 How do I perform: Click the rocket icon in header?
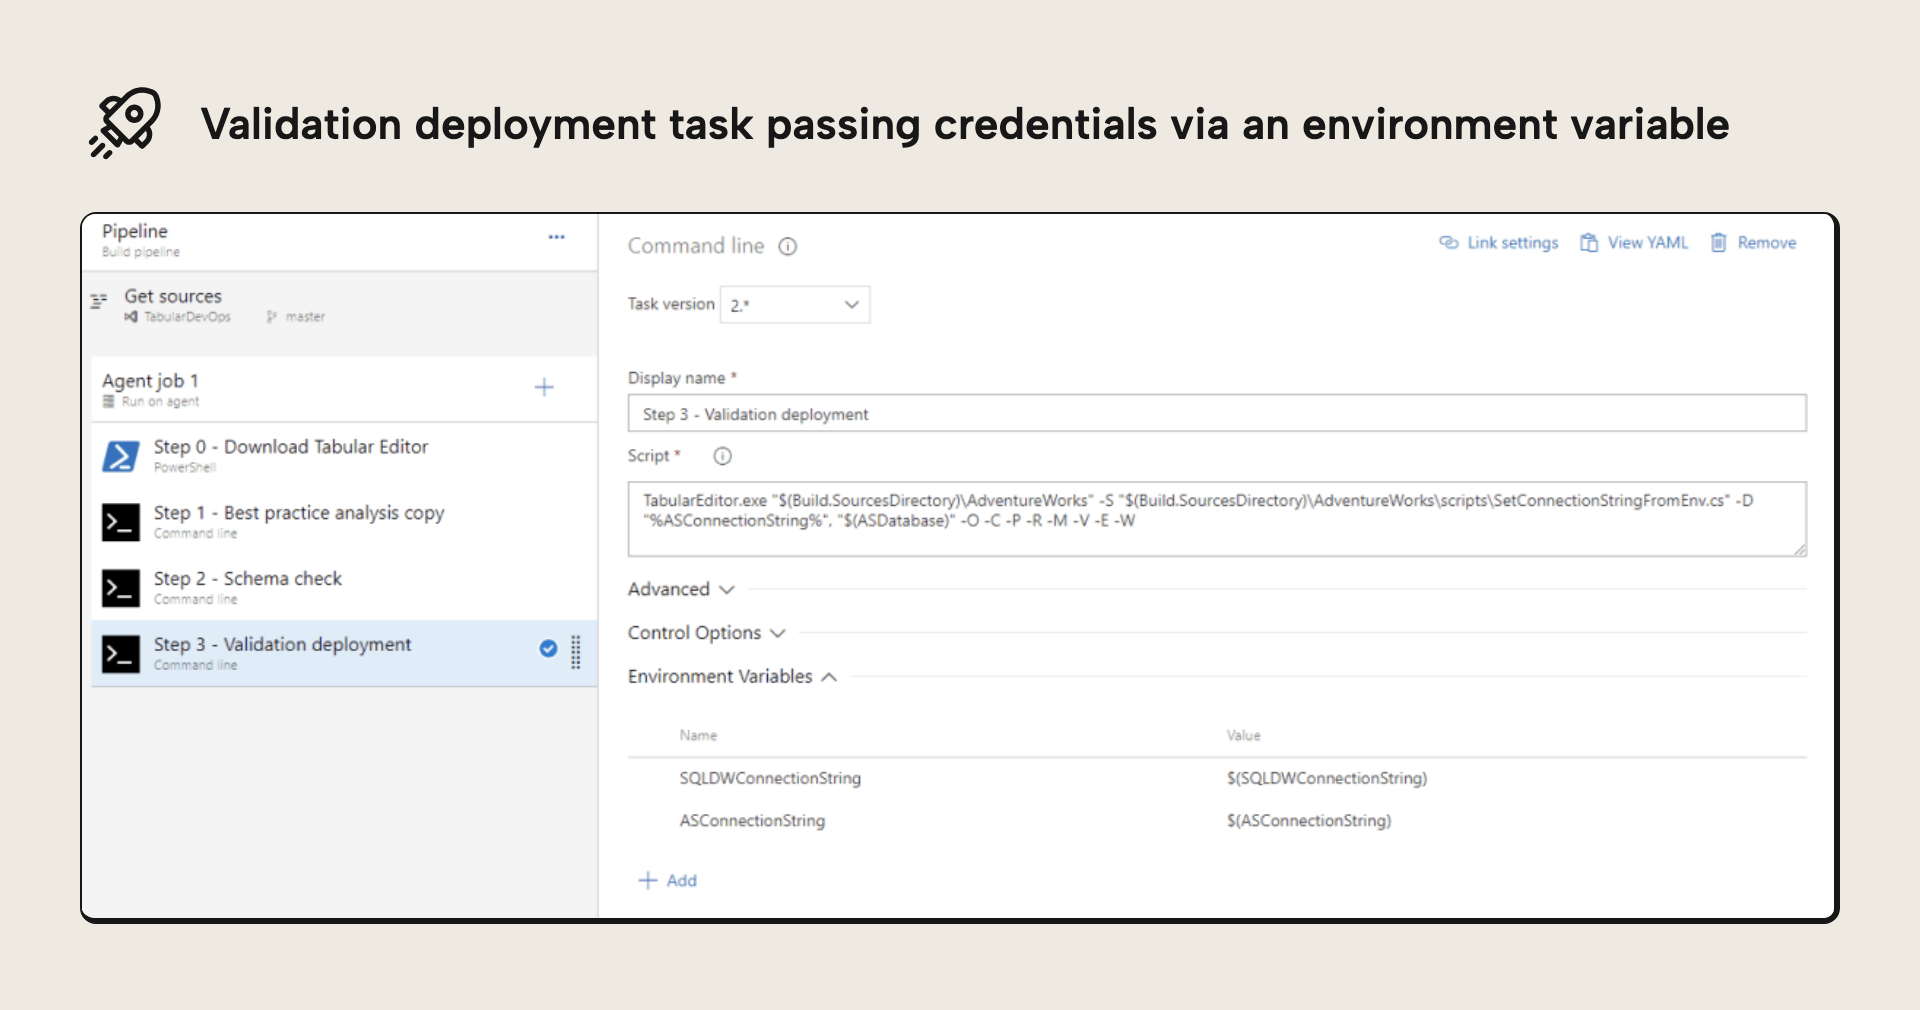coord(125,123)
